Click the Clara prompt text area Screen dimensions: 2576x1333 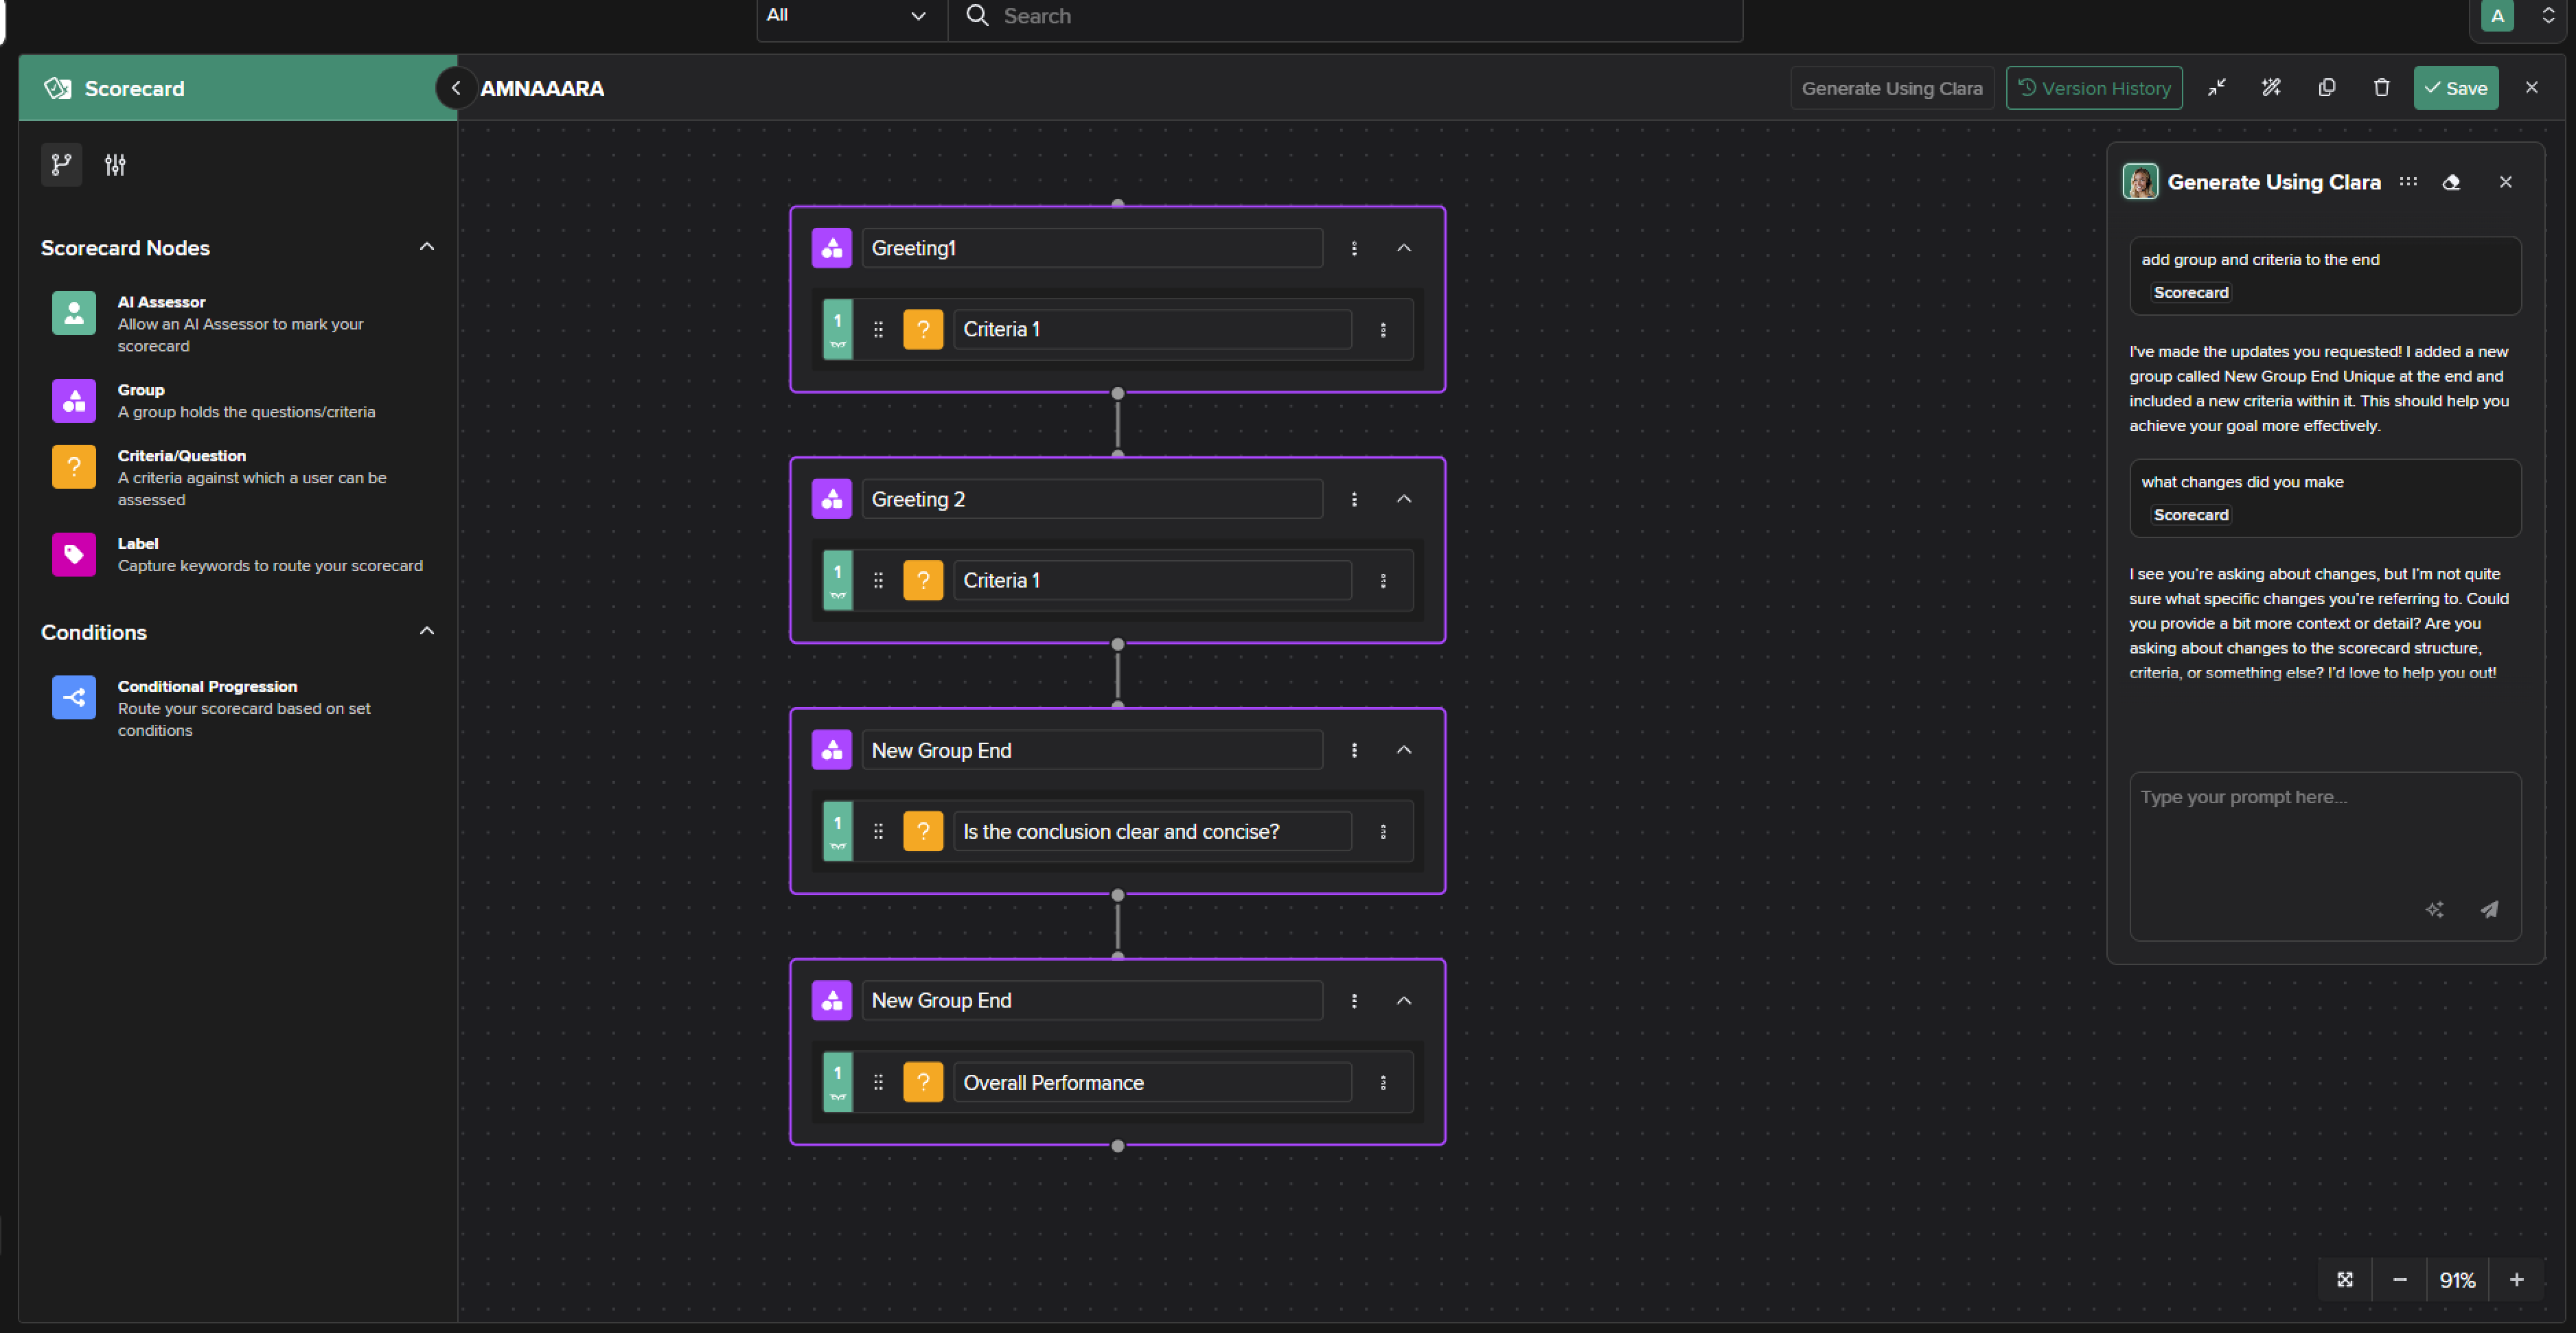click(x=2325, y=856)
